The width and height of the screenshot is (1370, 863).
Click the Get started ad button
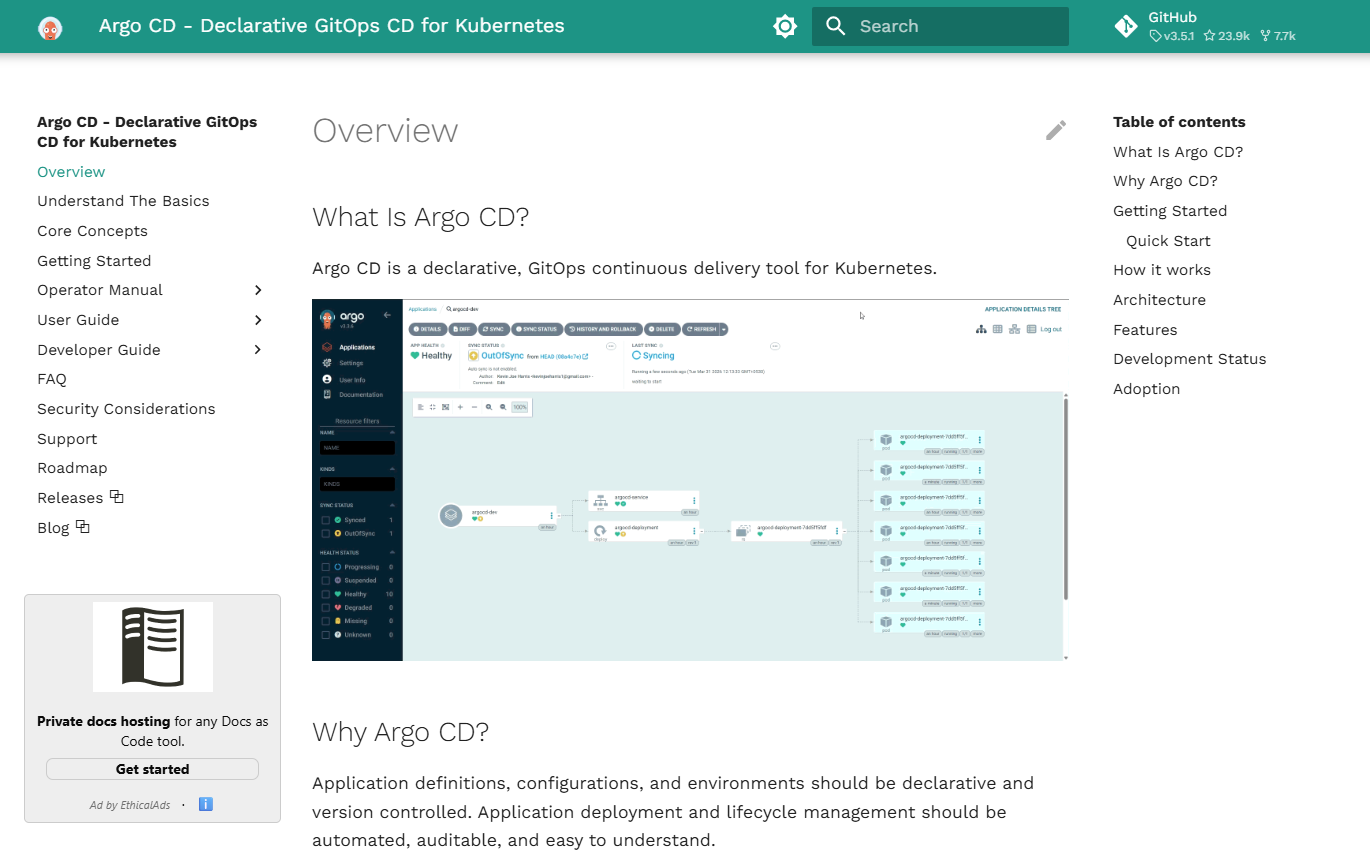[152, 769]
